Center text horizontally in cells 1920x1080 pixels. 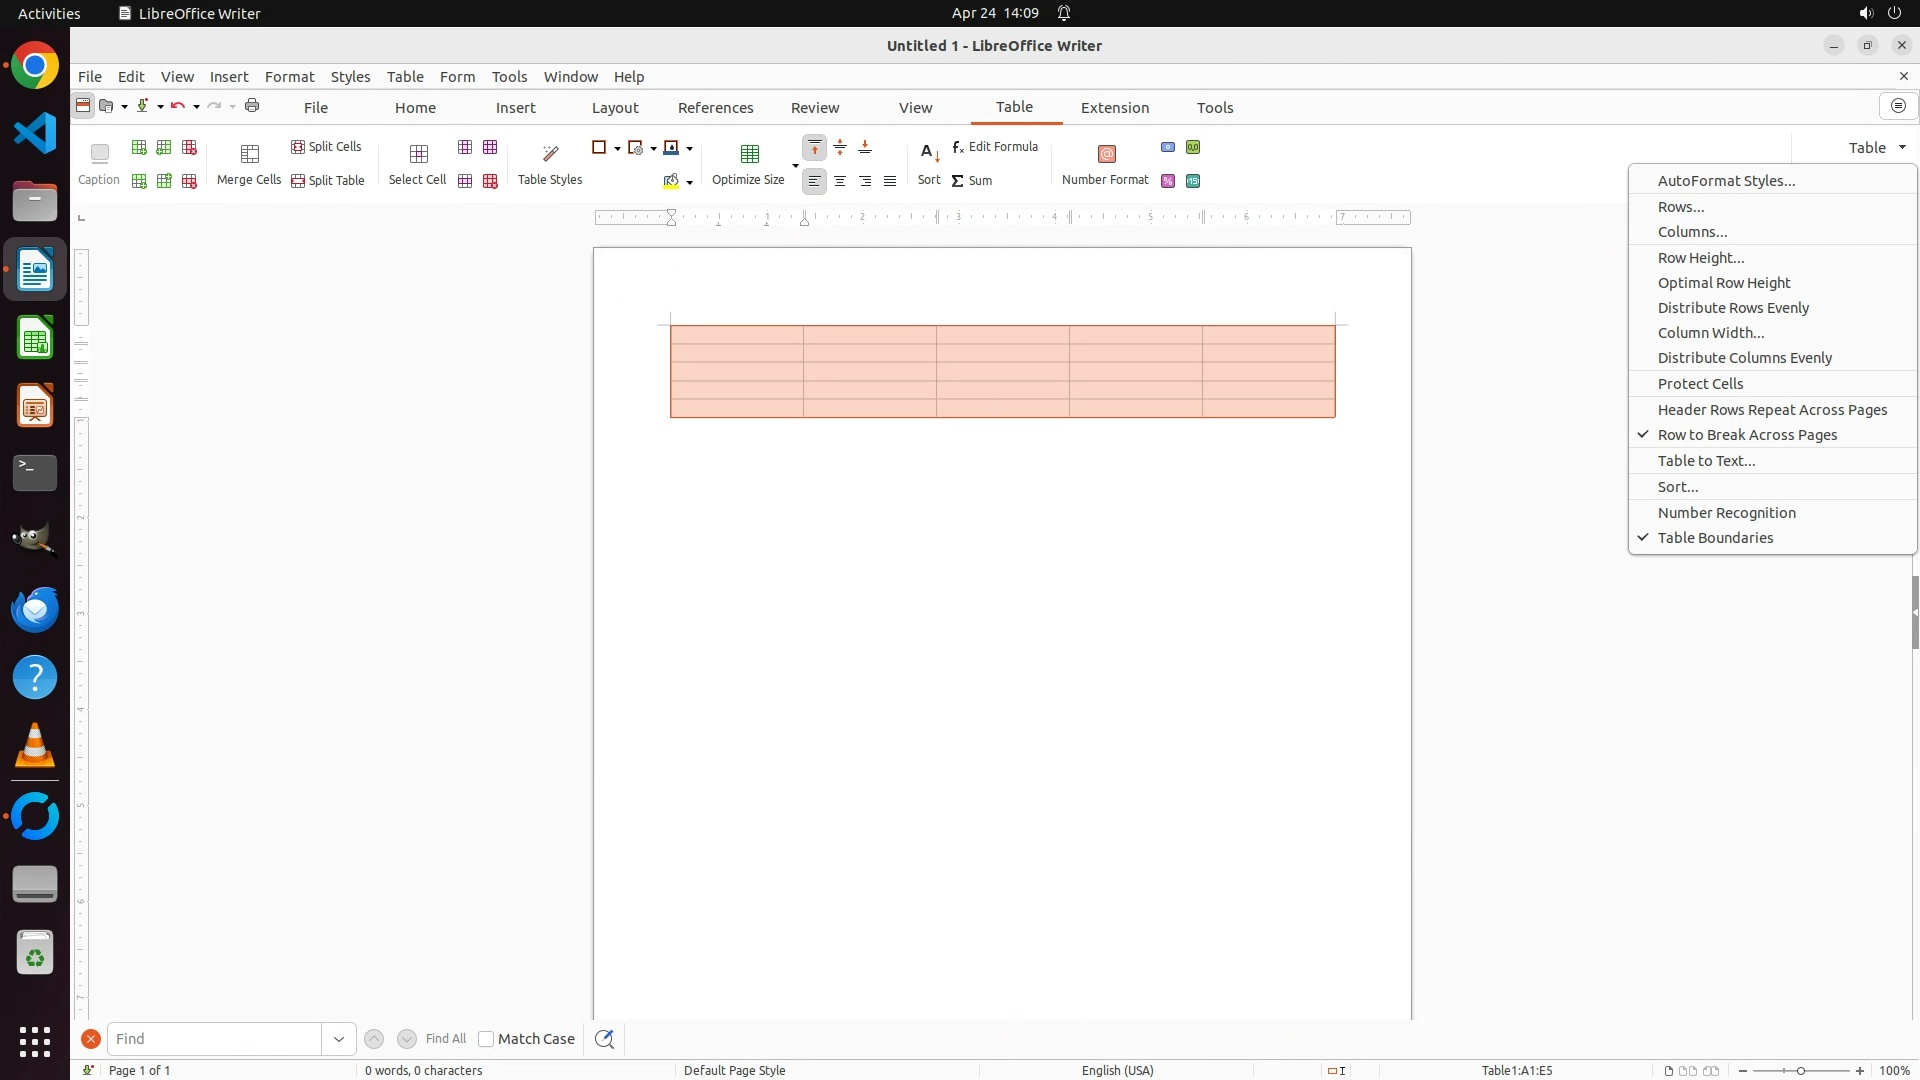click(x=840, y=181)
